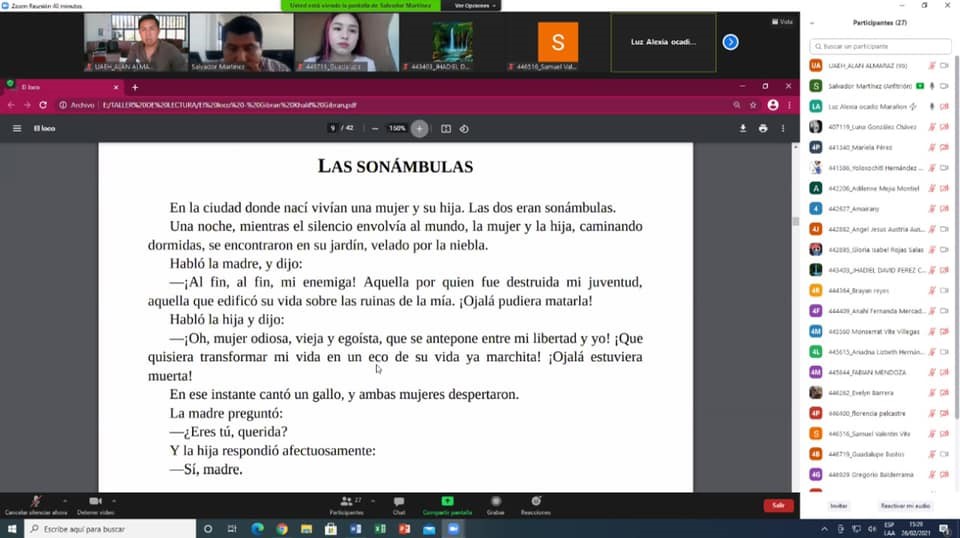Image resolution: width=960 pixels, height=538 pixels.
Task: Open Google Chrome from taskbar
Action: (282, 529)
